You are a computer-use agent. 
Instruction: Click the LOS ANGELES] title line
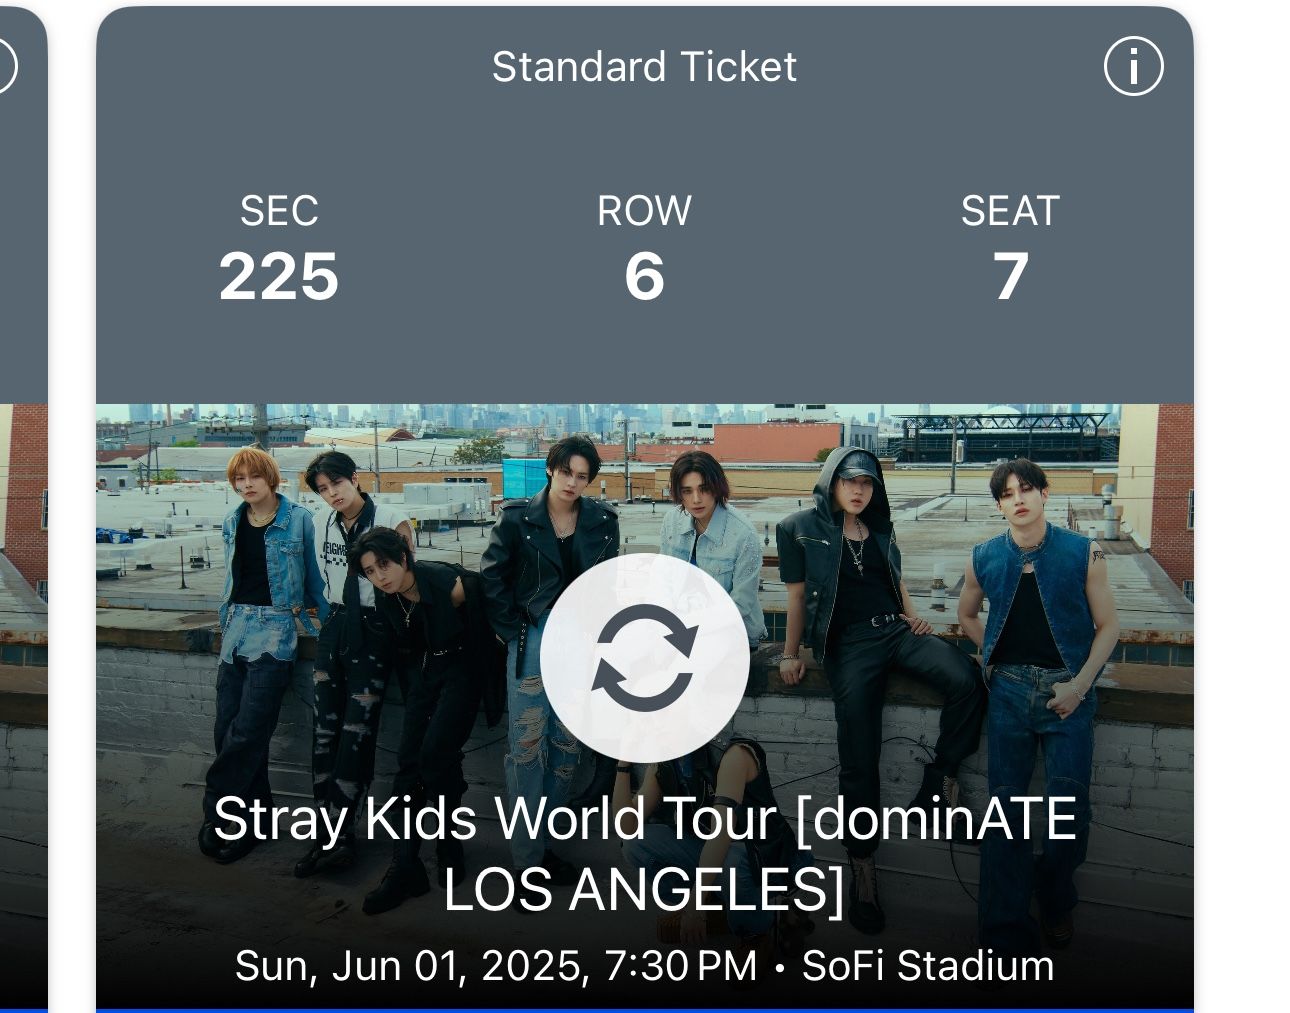644,889
